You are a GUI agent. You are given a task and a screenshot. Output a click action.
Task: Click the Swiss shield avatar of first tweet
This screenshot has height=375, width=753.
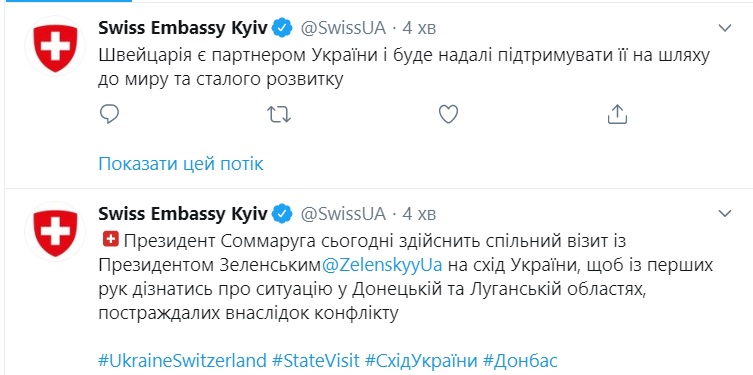55,47
